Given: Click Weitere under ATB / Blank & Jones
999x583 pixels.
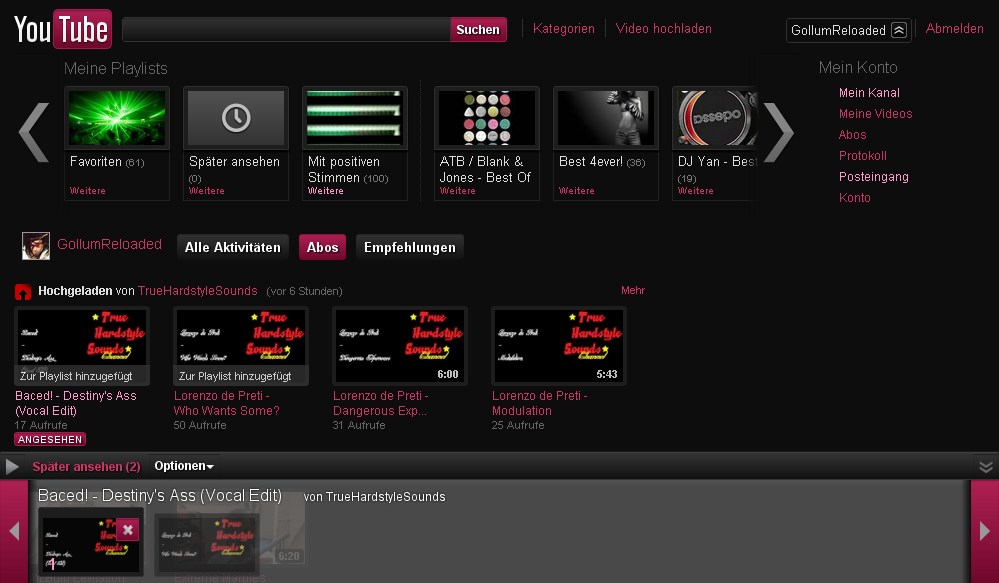Looking at the screenshot, I should [457, 191].
